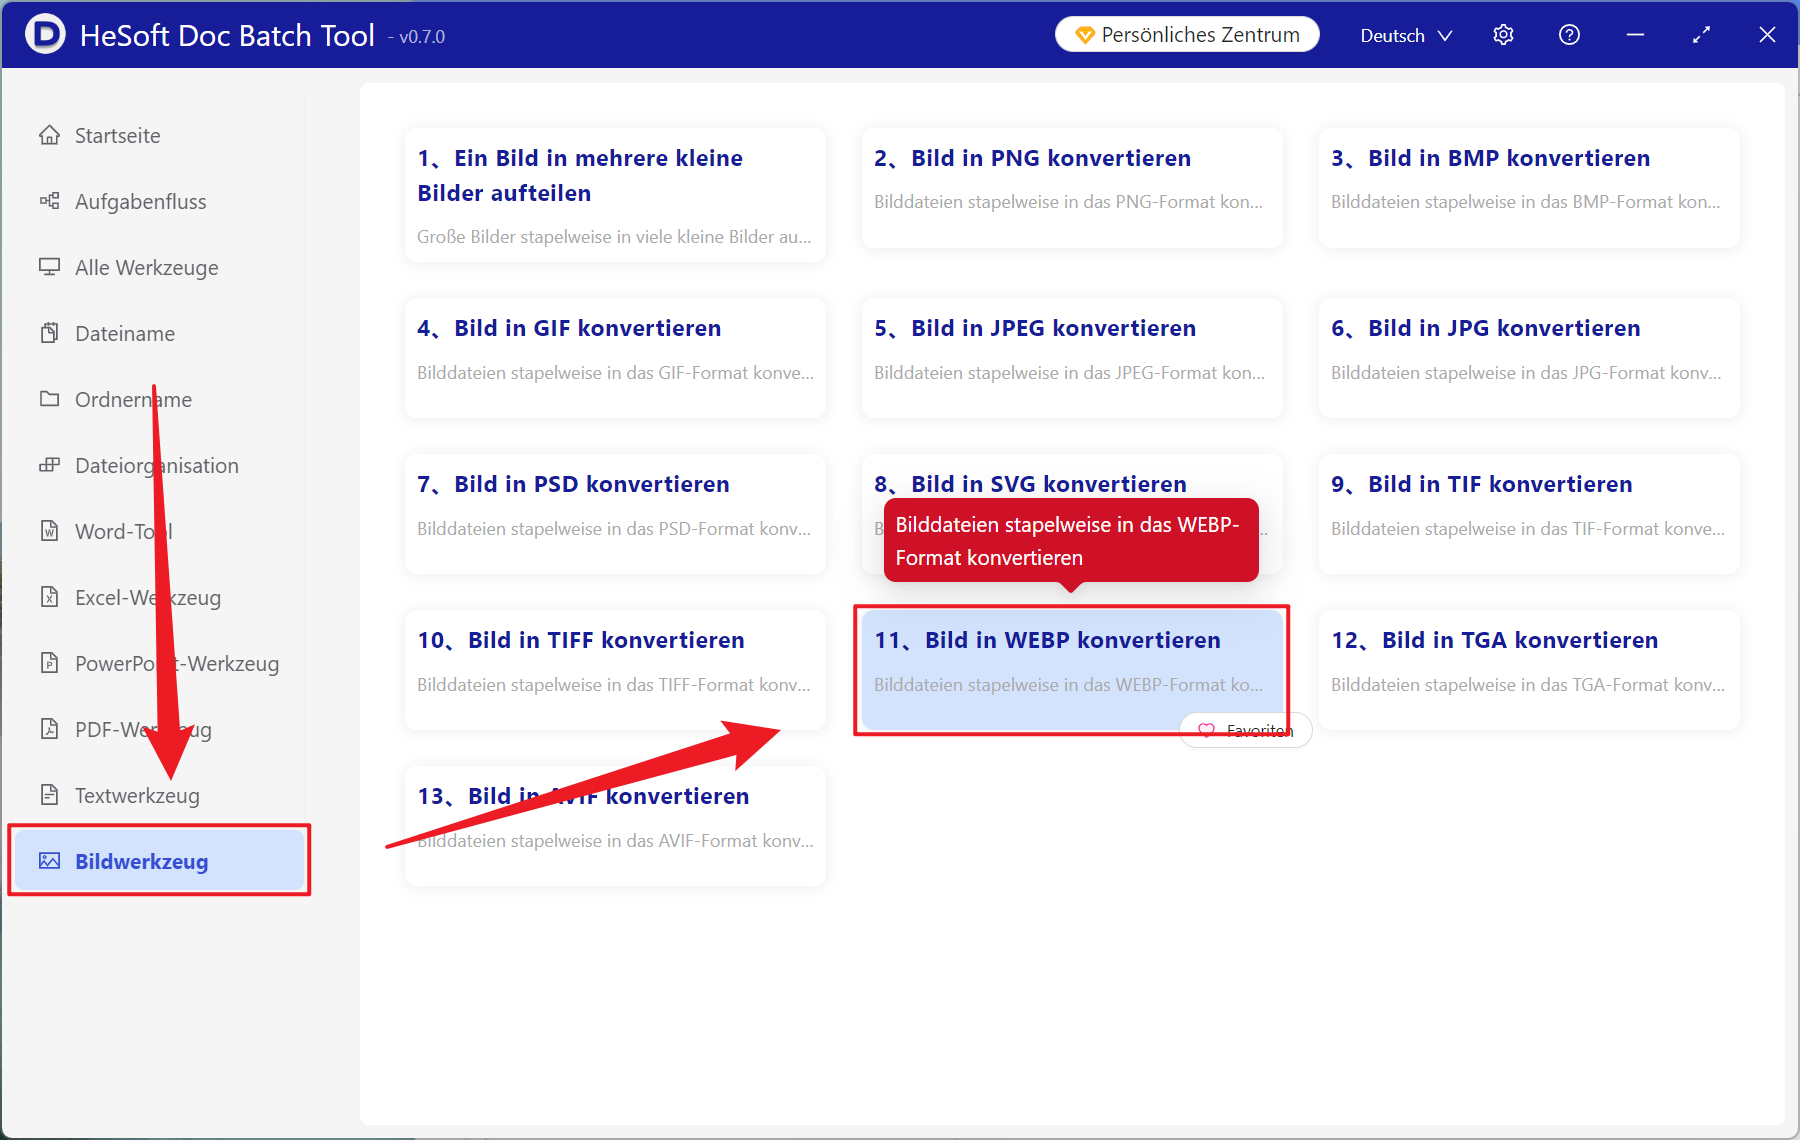
Task: Choose Bild in GIF konvertieren card
Action: pyautogui.click(x=614, y=357)
